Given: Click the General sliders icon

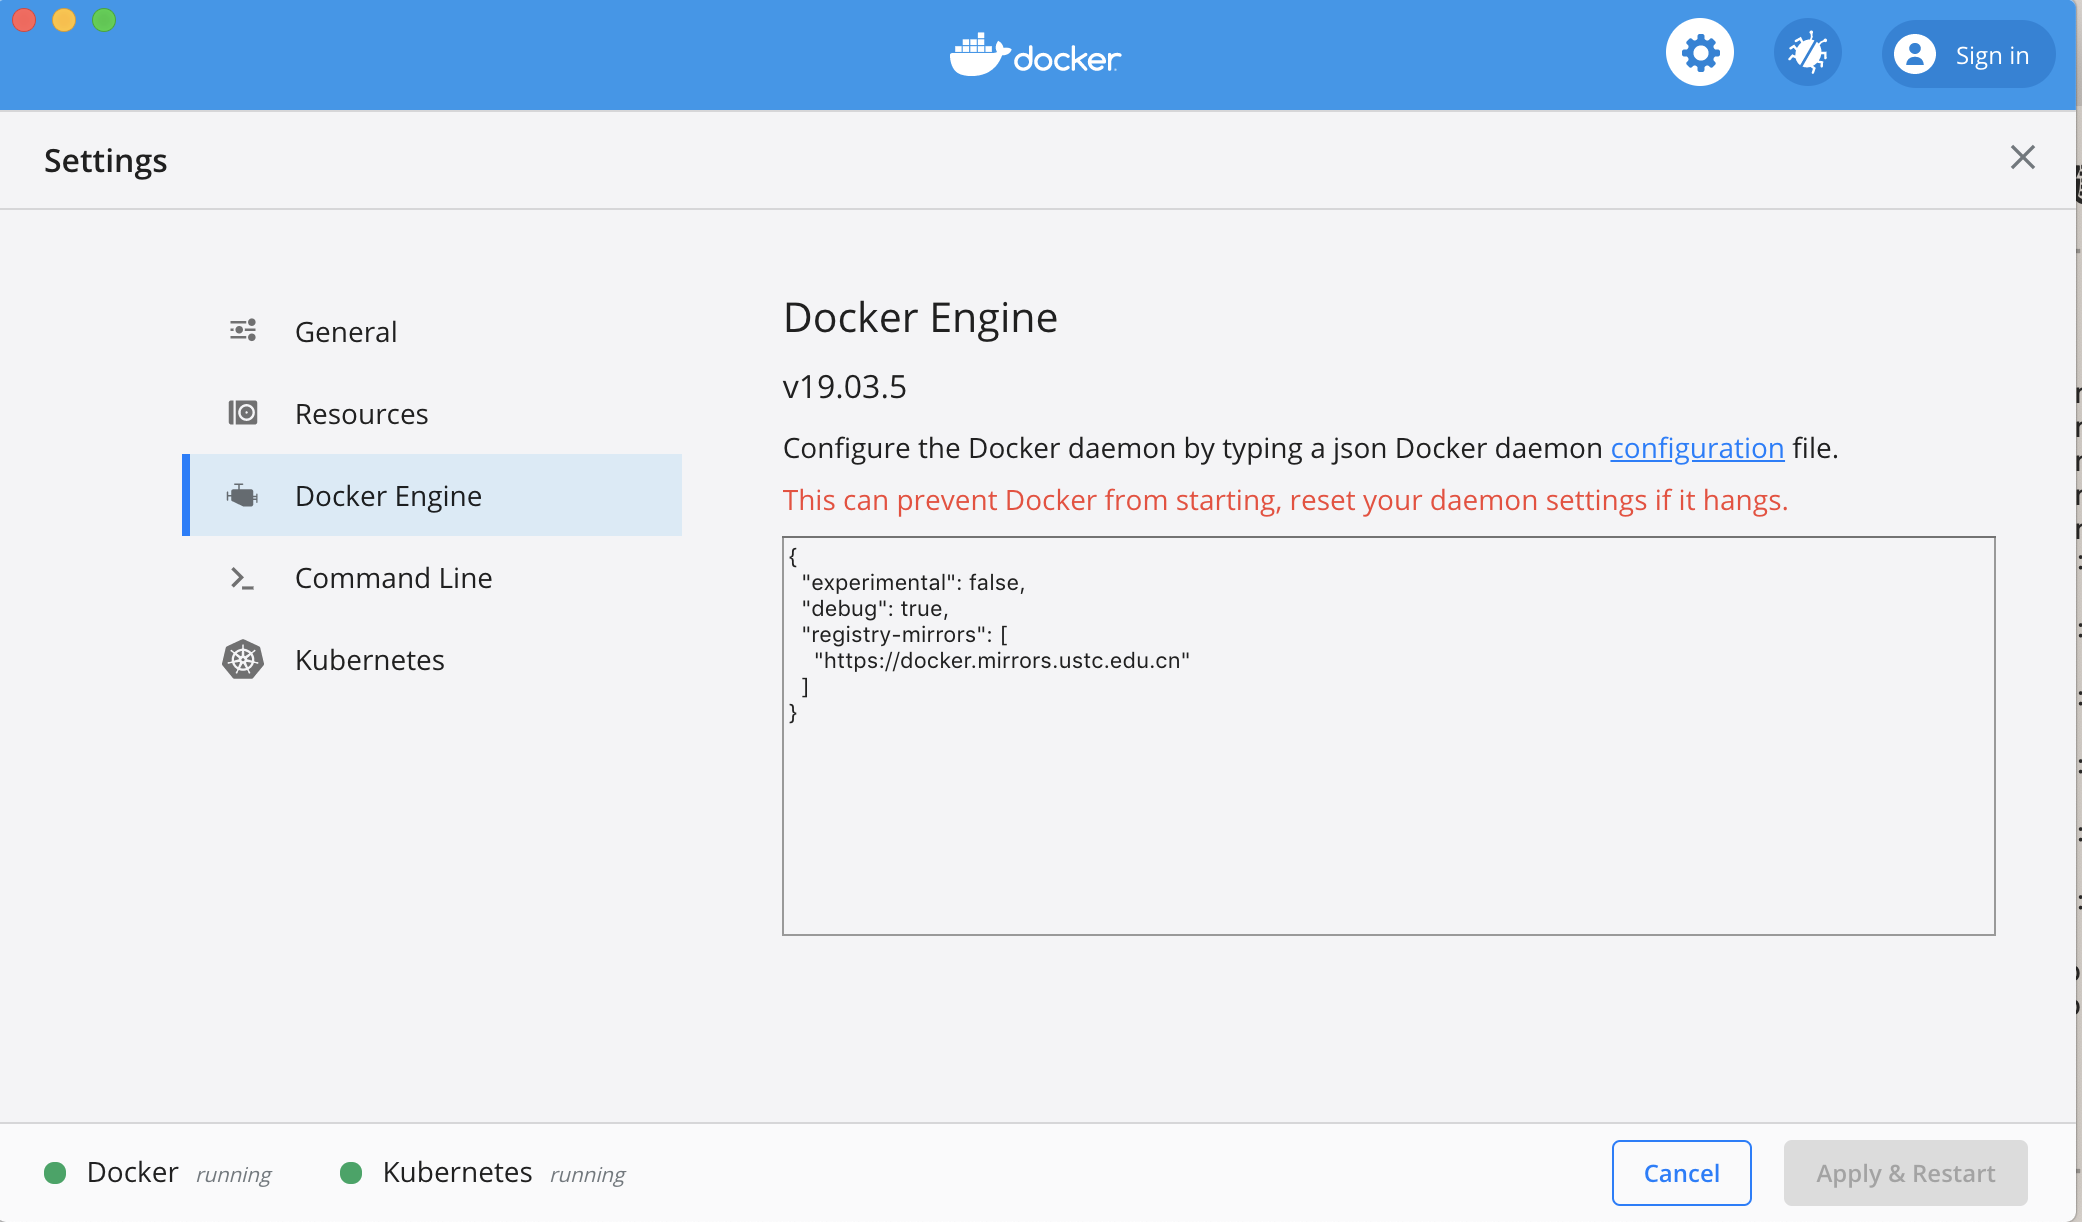Looking at the screenshot, I should pos(243,331).
